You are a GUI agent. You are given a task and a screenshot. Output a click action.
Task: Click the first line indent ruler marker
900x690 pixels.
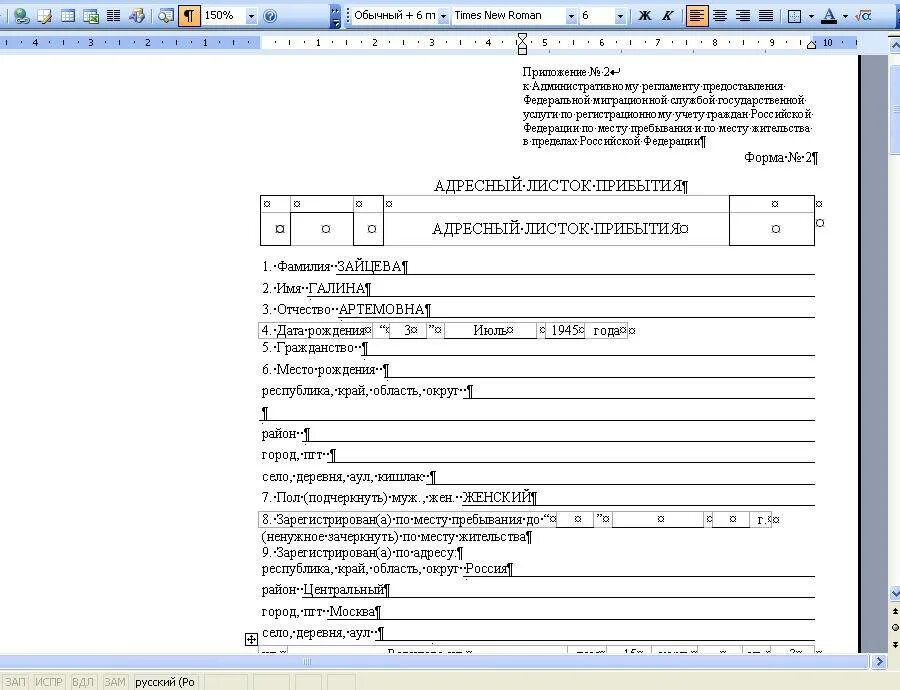click(522, 38)
